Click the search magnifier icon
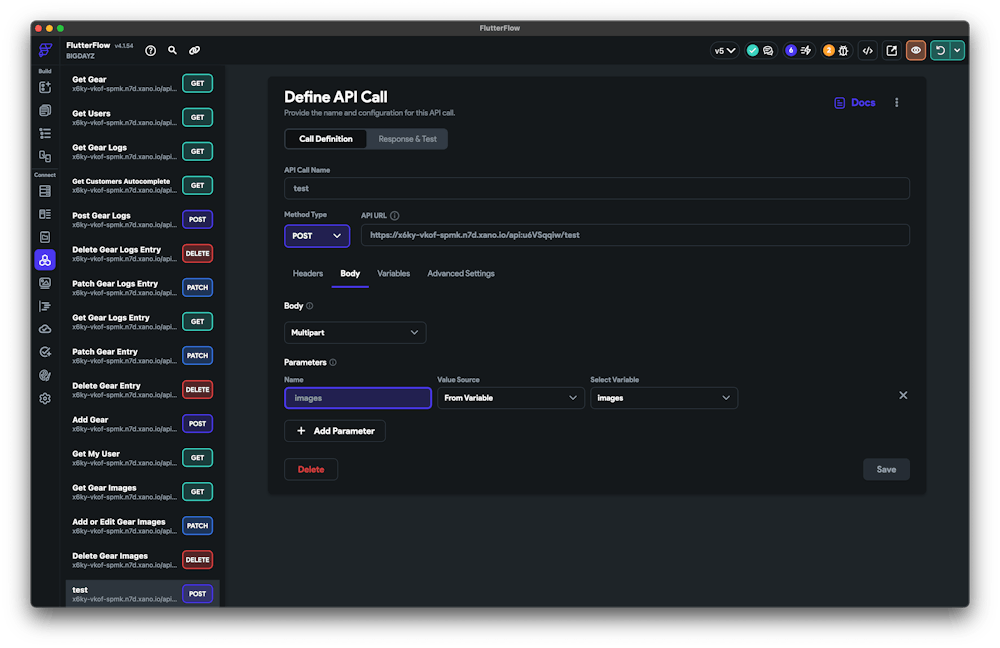This screenshot has height=648, width=1000. [172, 50]
